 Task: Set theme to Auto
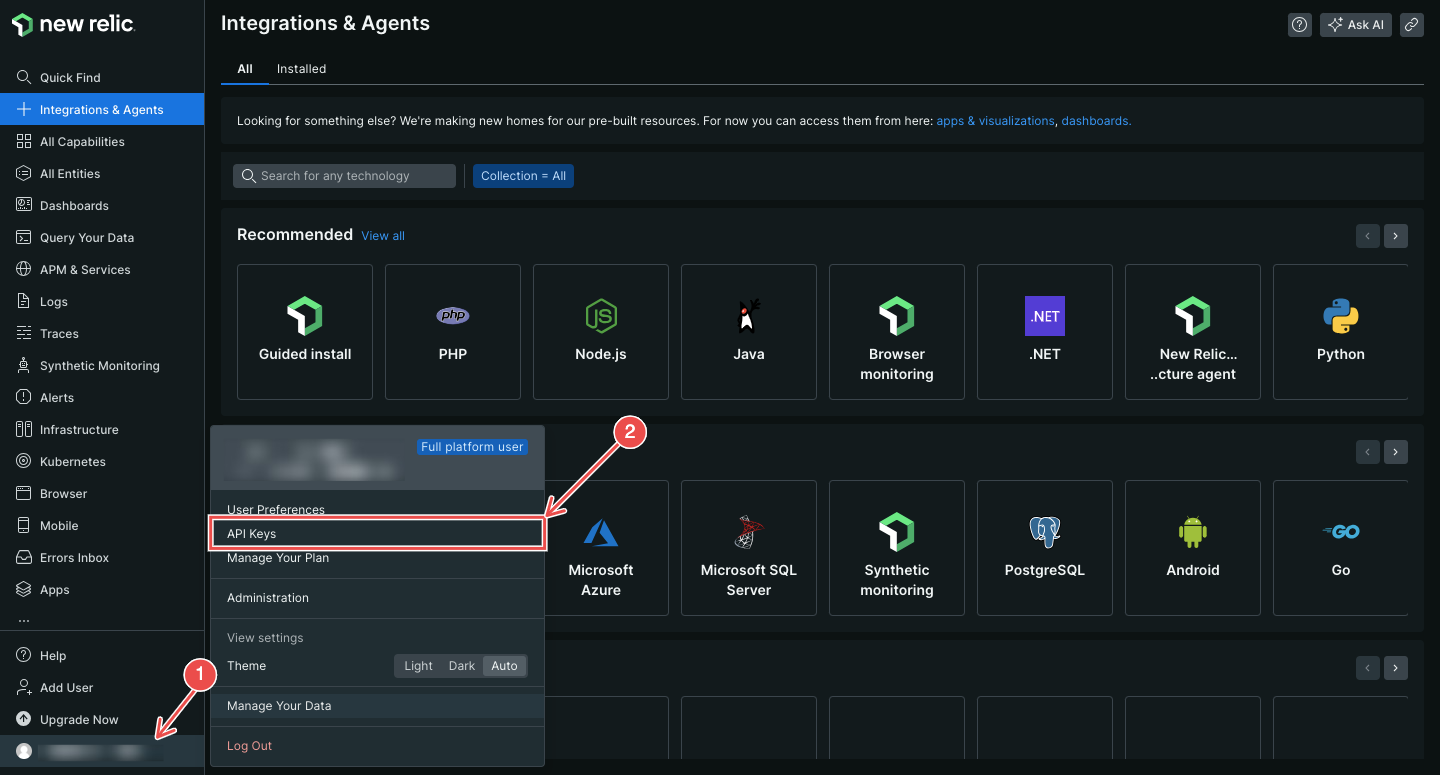pos(504,665)
